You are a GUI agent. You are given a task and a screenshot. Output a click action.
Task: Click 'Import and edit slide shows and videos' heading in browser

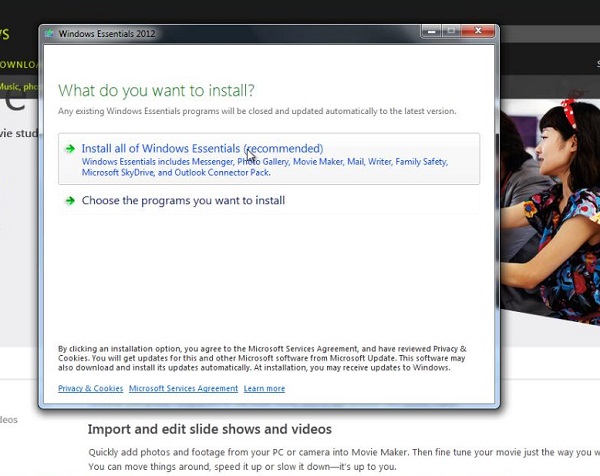pos(210,429)
